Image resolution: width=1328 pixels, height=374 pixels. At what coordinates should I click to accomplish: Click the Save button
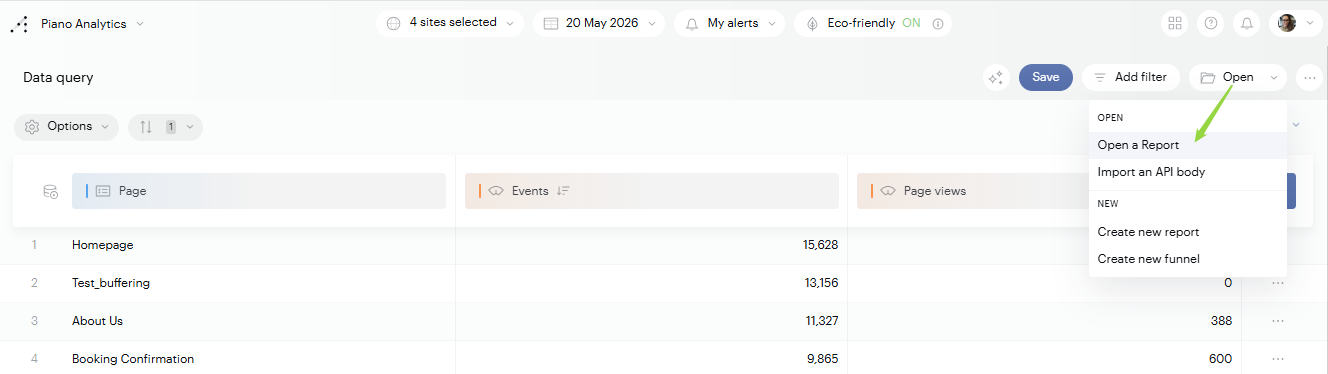1046,77
